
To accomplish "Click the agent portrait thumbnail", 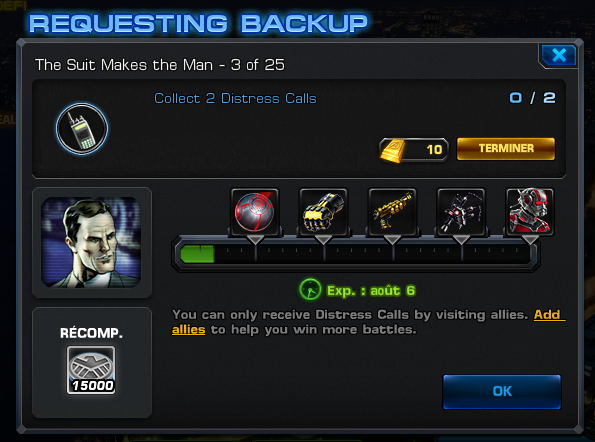I will point(91,242).
